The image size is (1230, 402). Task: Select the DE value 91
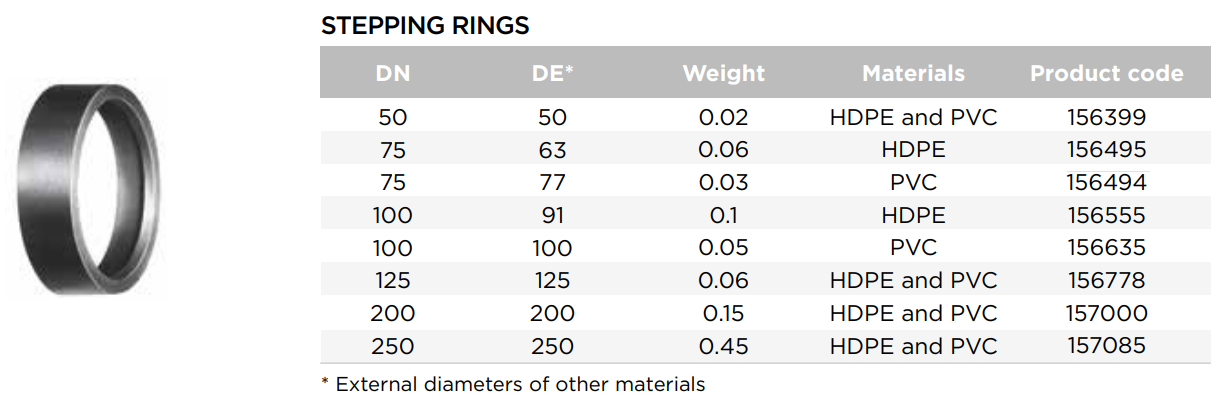(552, 215)
